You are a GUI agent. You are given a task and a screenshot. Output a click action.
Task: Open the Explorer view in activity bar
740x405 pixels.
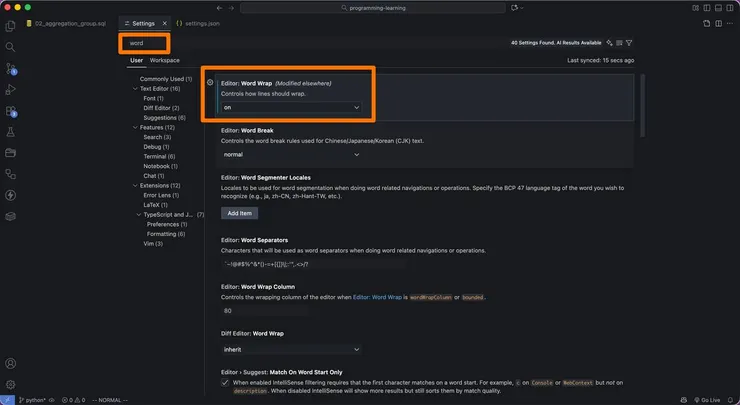pos(10,26)
